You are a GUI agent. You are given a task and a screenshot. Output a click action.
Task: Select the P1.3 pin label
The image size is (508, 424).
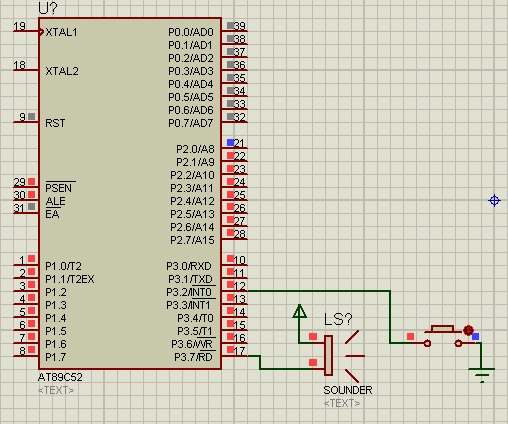pyautogui.click(x=56, y=305)
